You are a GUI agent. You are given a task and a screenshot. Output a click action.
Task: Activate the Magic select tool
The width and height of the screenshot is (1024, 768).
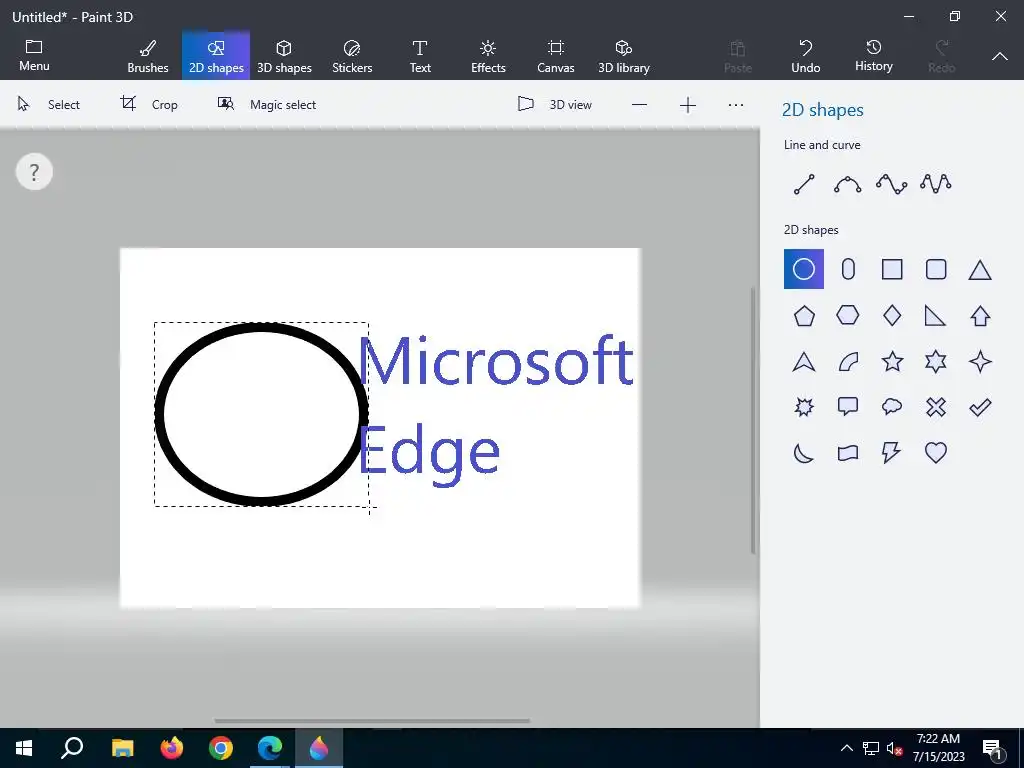(x=266, y=104)
